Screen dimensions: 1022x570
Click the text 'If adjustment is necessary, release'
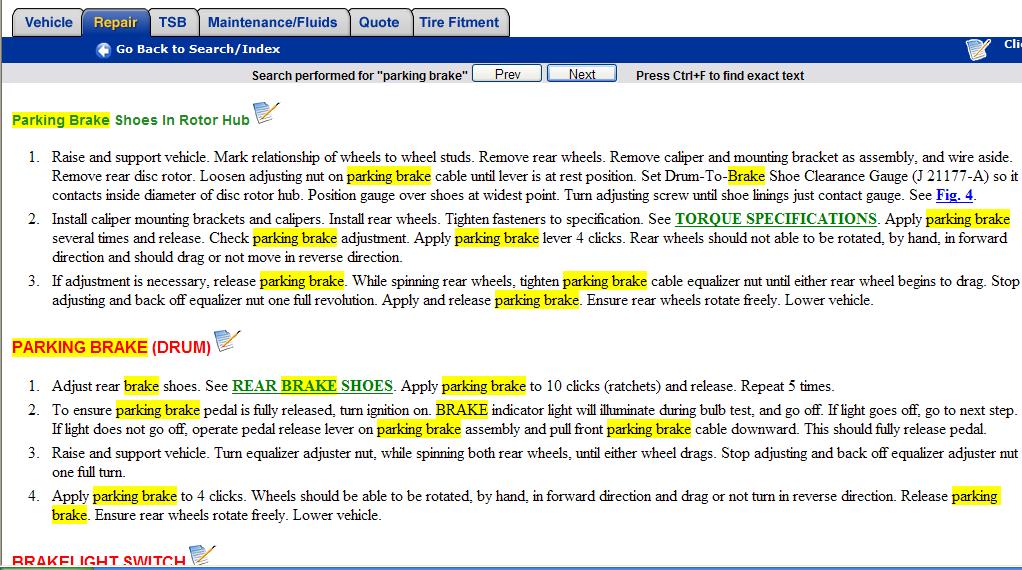click(154, 281)
